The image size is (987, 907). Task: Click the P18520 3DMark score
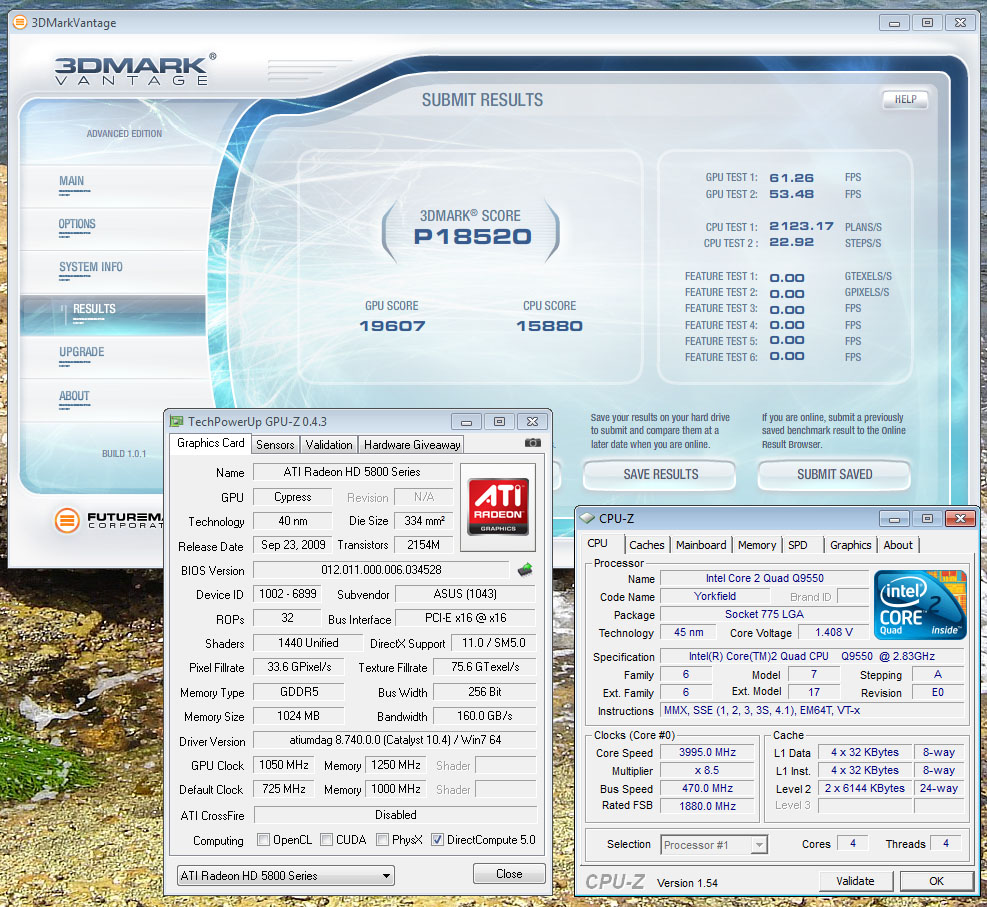click(472, 237)
